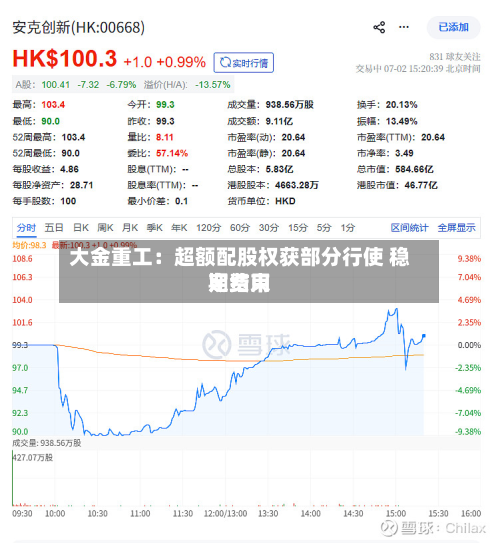
Task: Click the 均价:98.3 label on chart
Action: [x=29, y=245]
